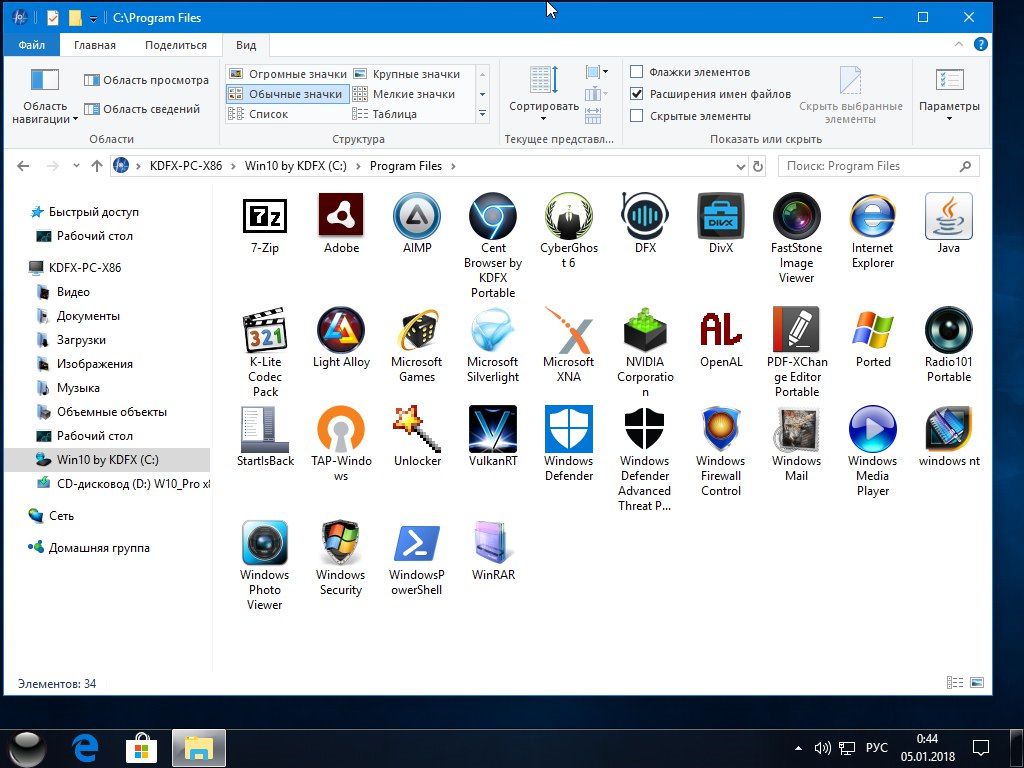
Task: Choose the Крупные значки layout
Action: [x=416, y=74]
